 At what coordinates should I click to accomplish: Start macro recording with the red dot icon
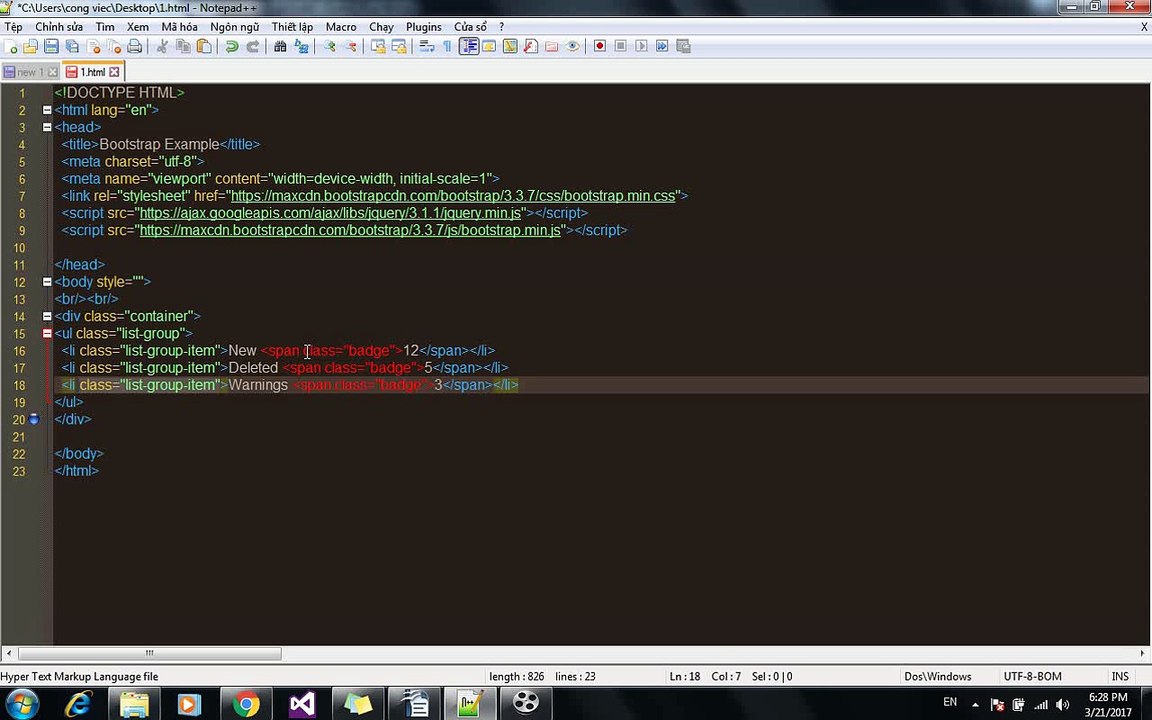click(x=600, y=46)
